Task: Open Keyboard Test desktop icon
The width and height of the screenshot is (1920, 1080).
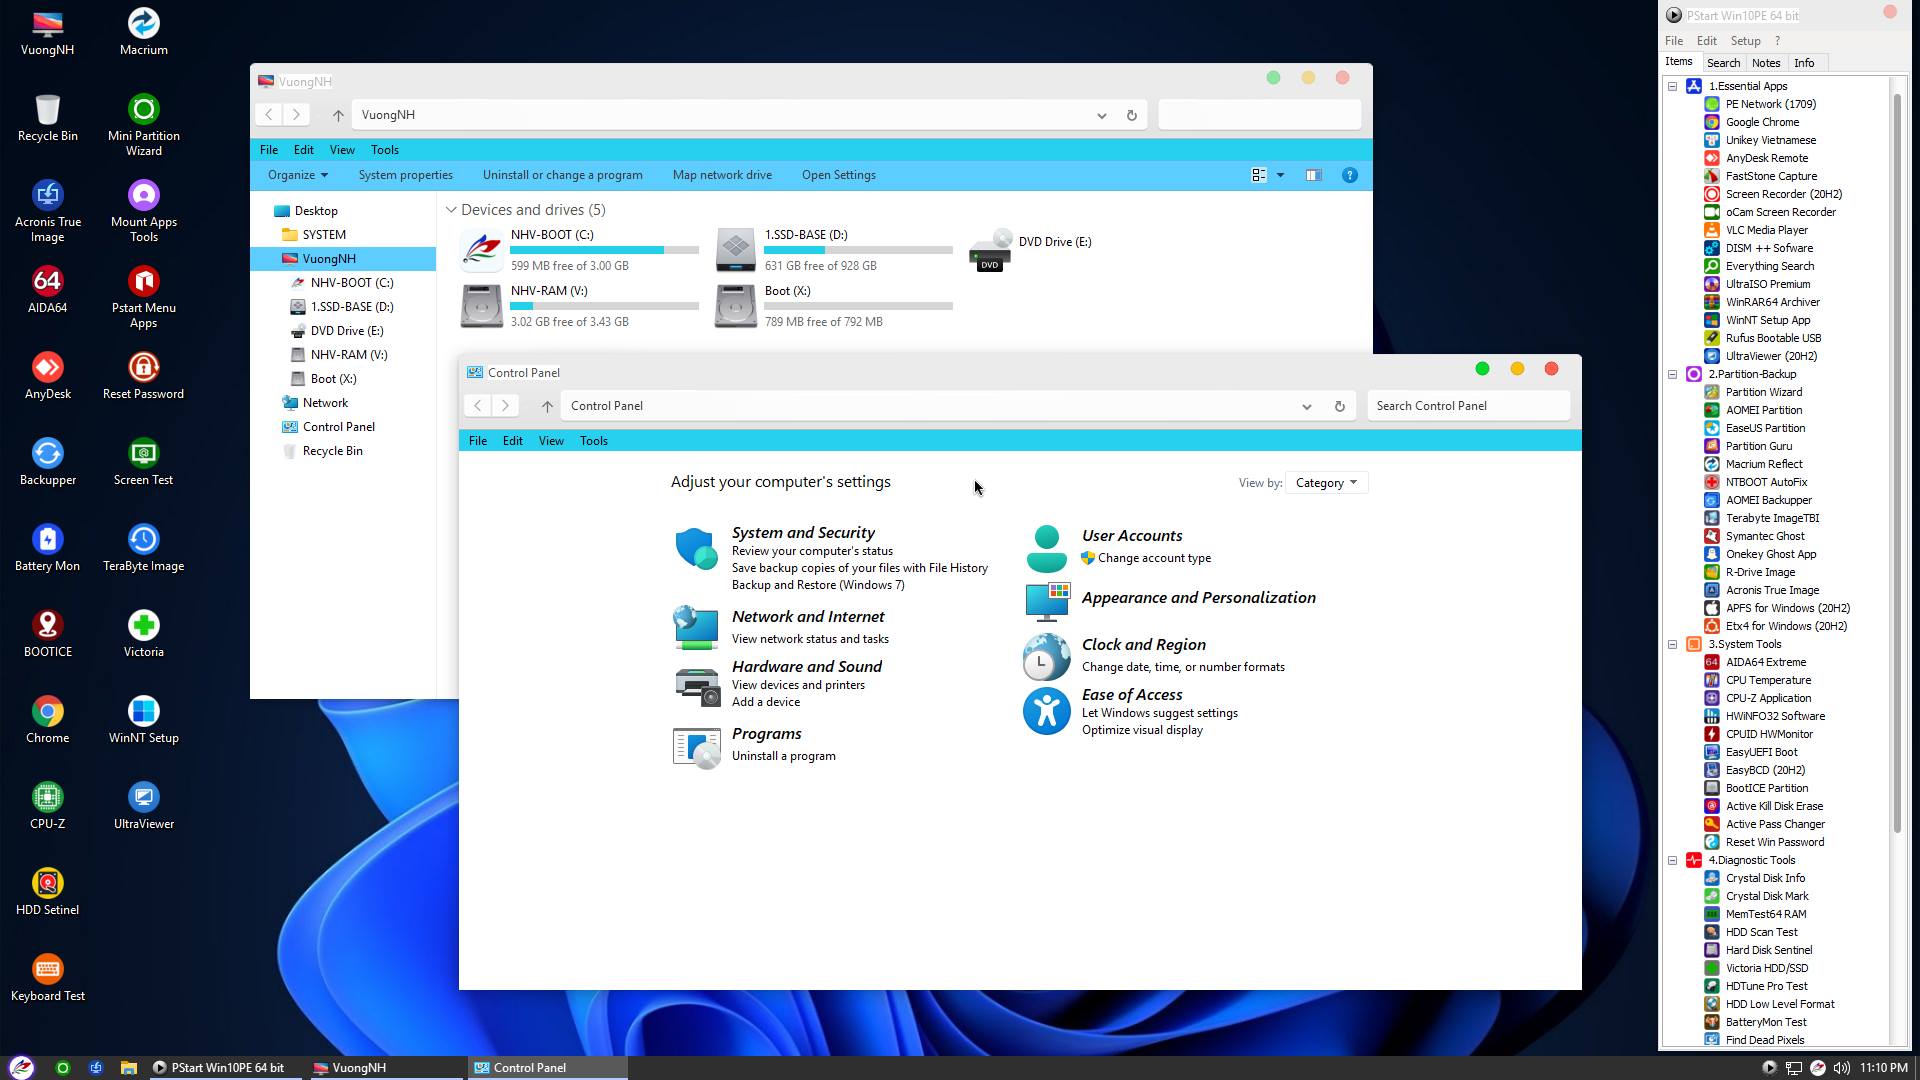Action: (x=47, y=978)
